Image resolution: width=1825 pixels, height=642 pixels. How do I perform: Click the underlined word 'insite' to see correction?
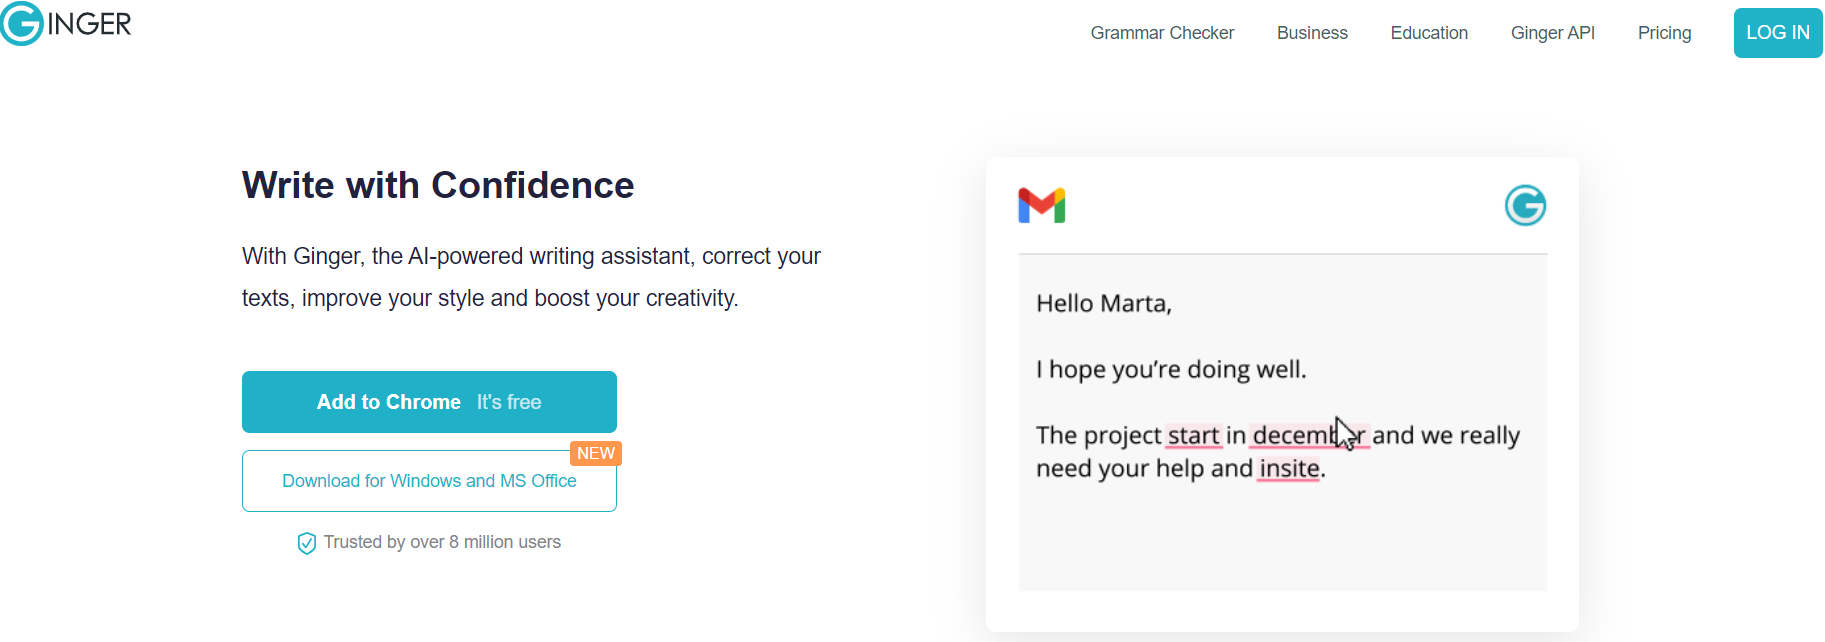[x=1289, y=467]
